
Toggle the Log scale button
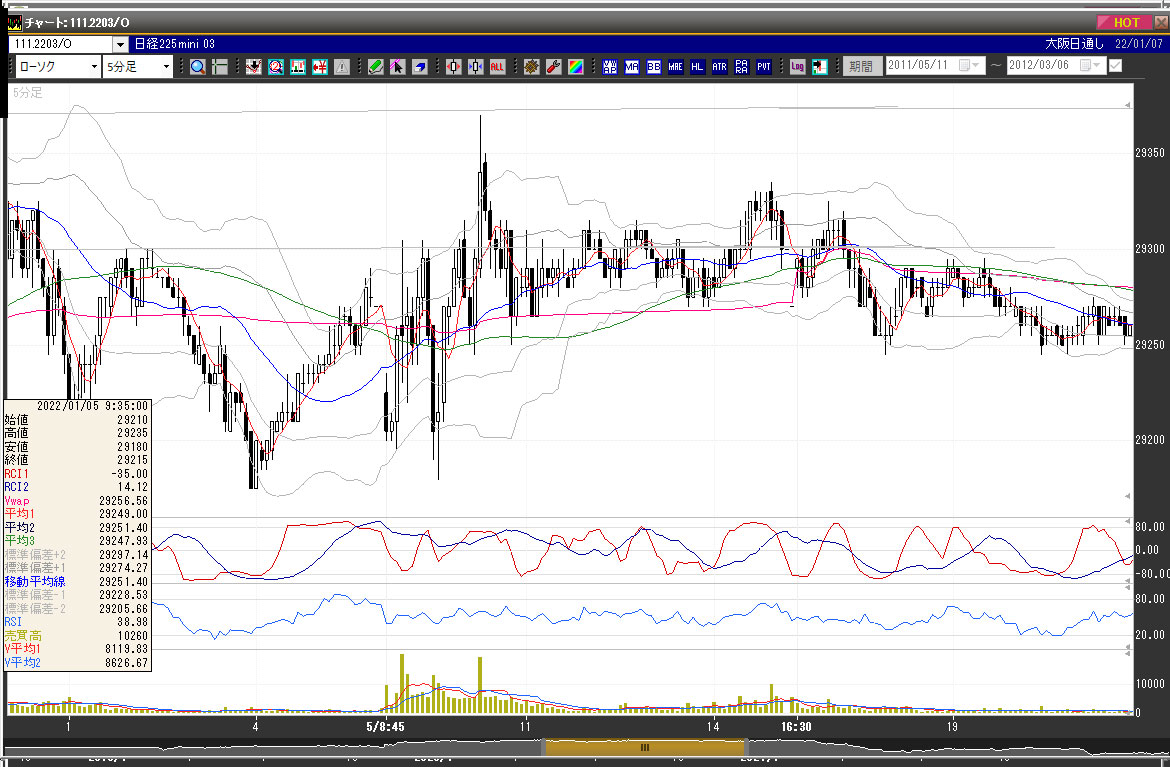798,67
